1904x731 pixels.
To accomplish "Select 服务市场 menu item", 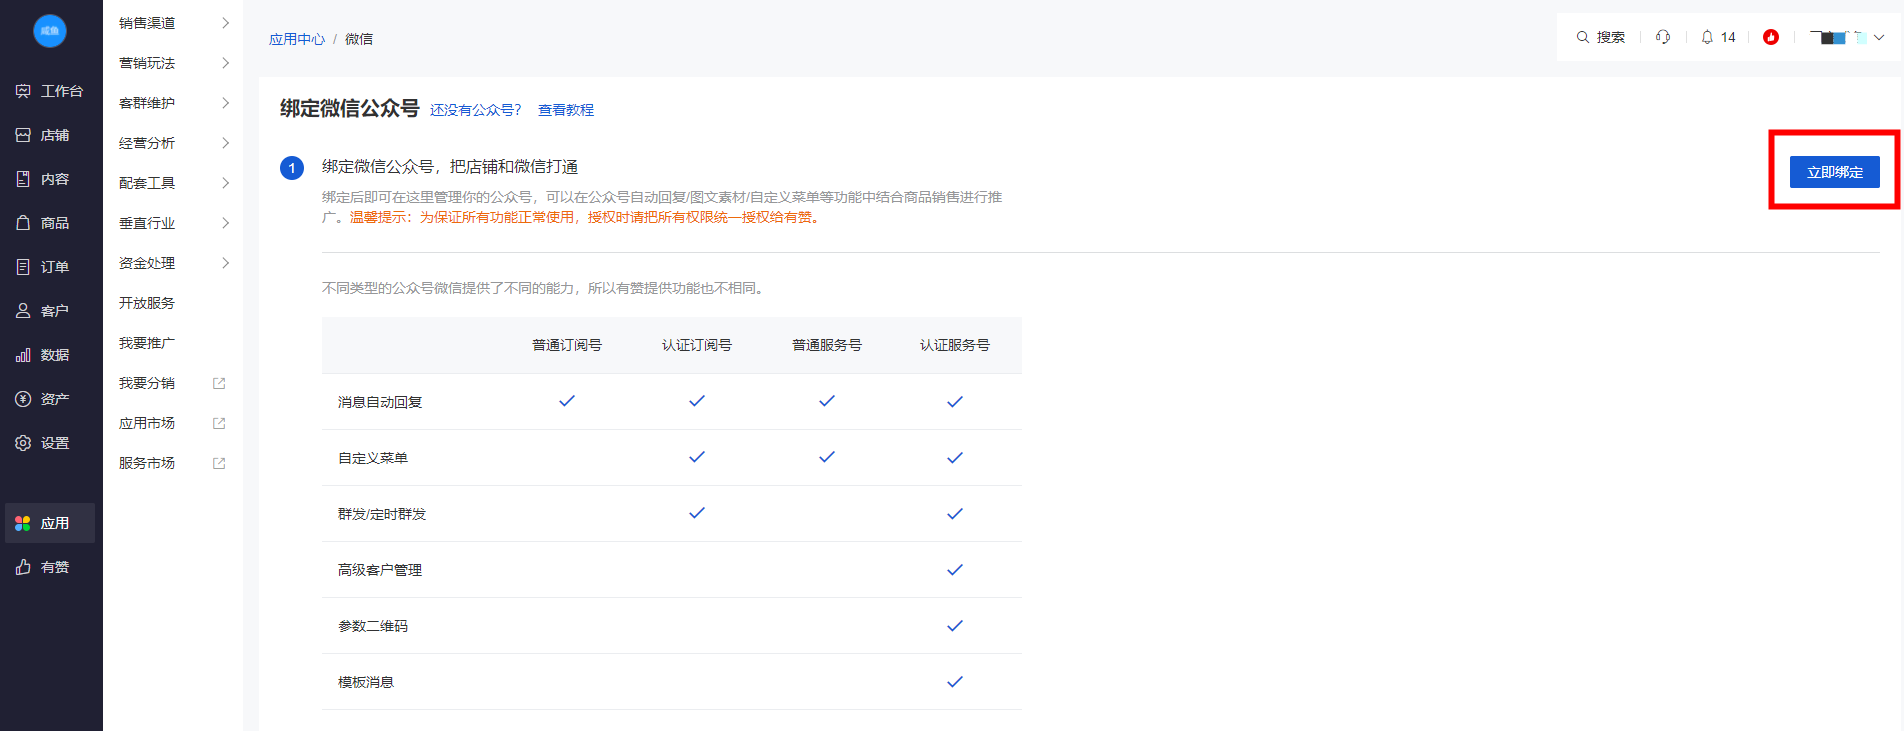I will [147, 463].
